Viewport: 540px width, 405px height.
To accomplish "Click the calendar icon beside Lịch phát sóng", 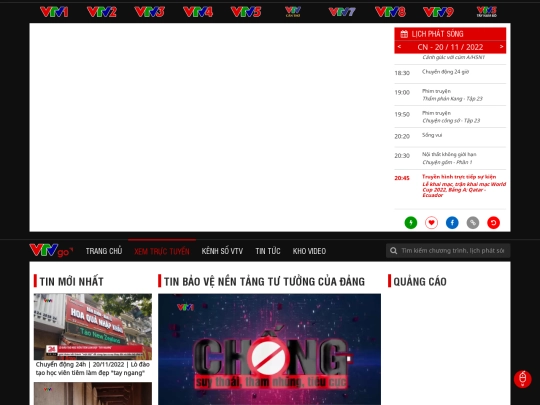I will pos(404,34).
